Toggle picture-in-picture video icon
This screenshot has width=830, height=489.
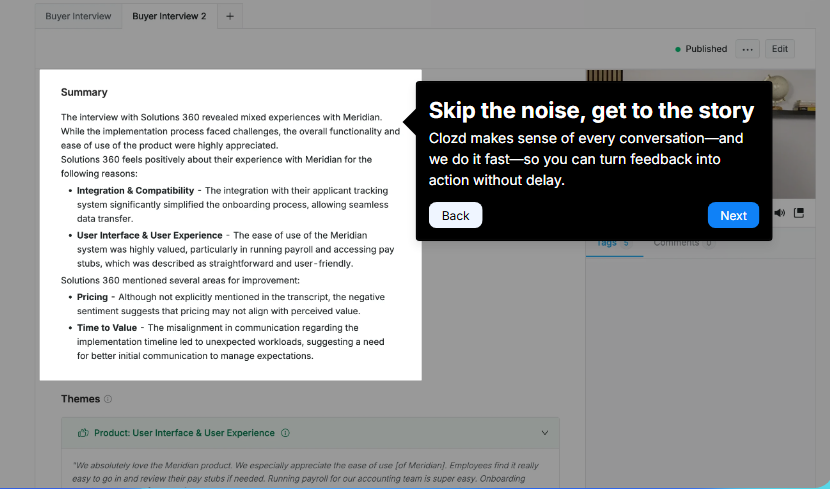point(799,213)
